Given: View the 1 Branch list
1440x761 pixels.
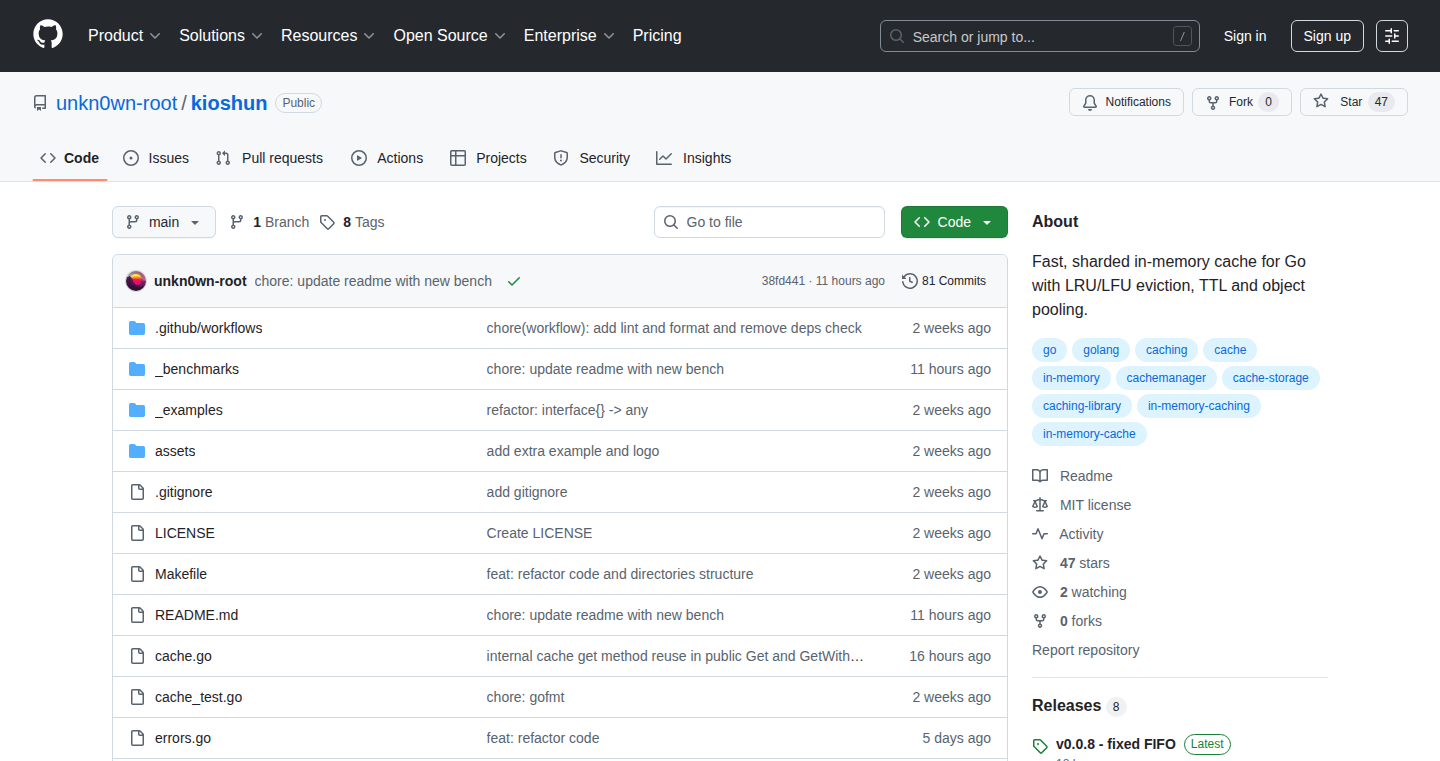Looking at the screenshot, I should [x=269, y=222].
